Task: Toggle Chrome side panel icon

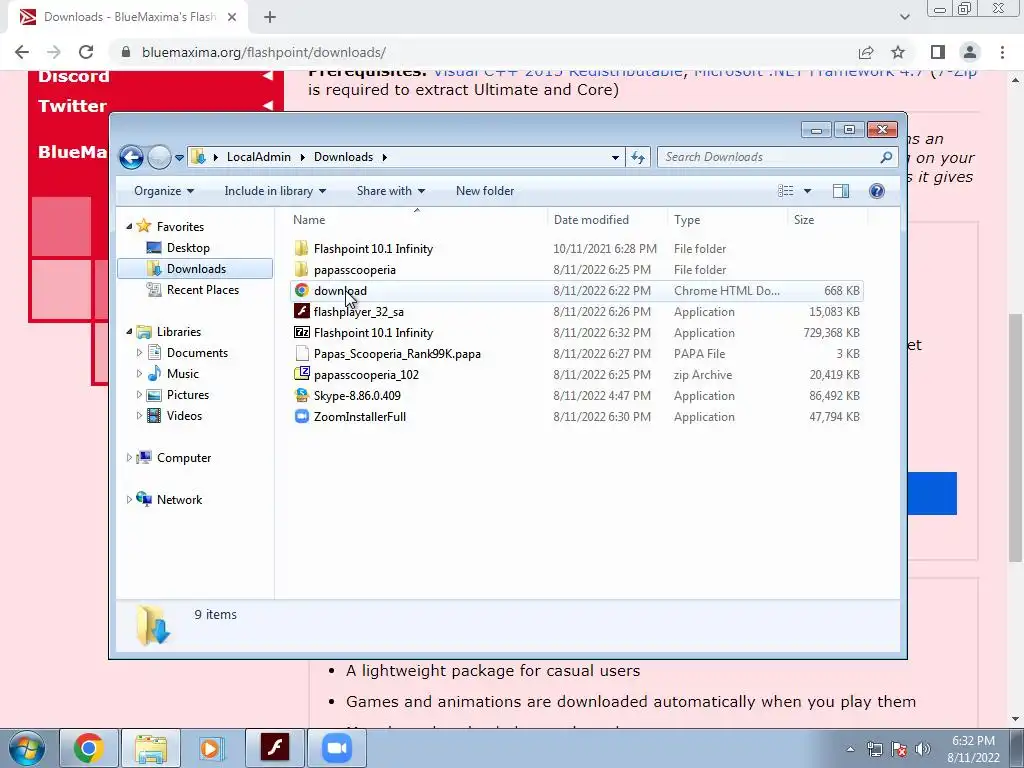Action: click(938, 52)
